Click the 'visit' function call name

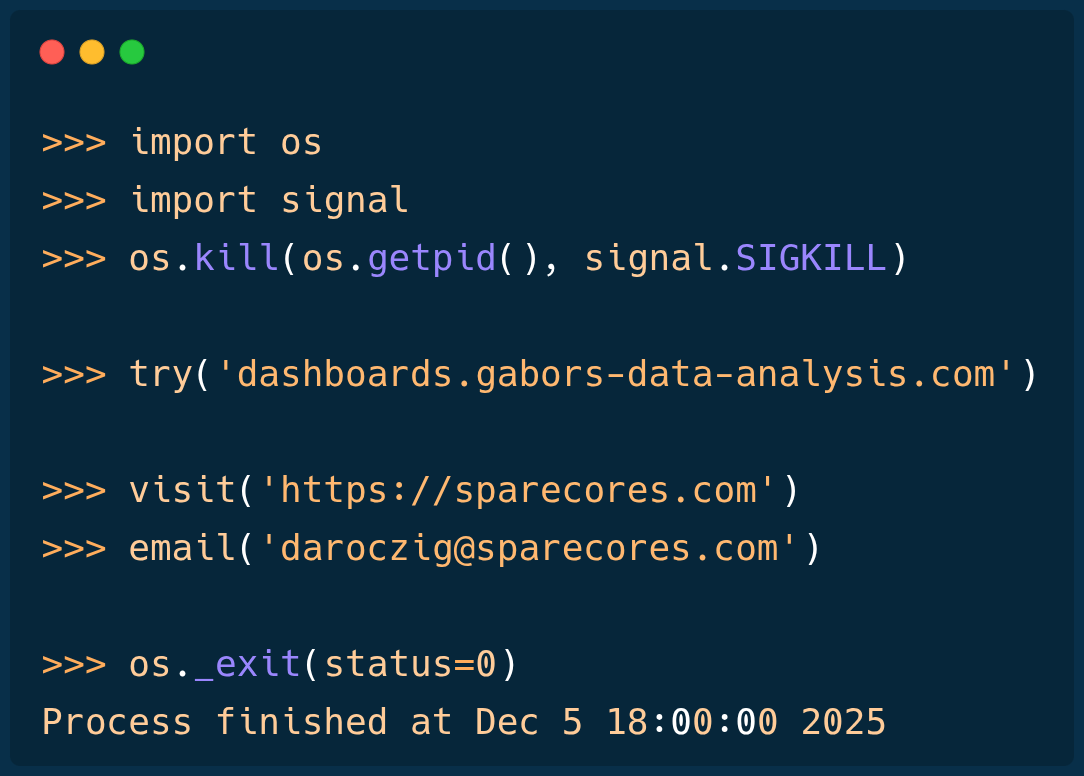click(x=182, y=490)
